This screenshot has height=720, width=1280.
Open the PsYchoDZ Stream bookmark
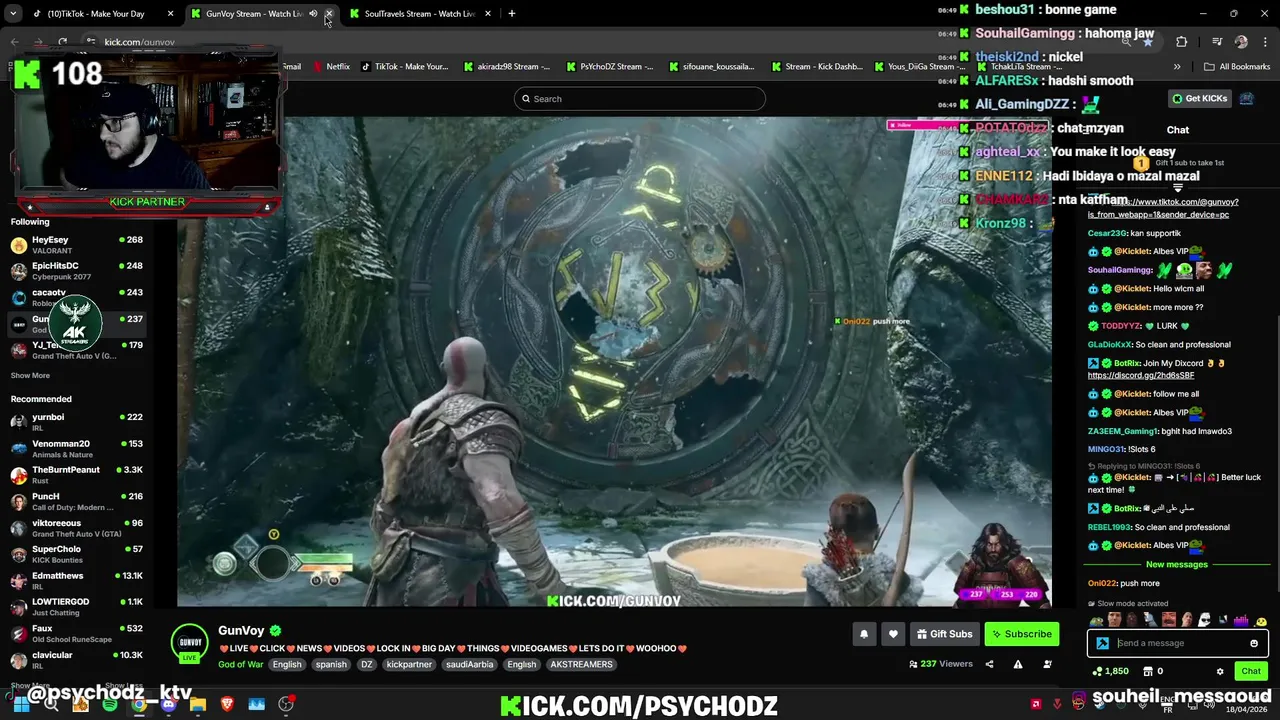[610, 67]
